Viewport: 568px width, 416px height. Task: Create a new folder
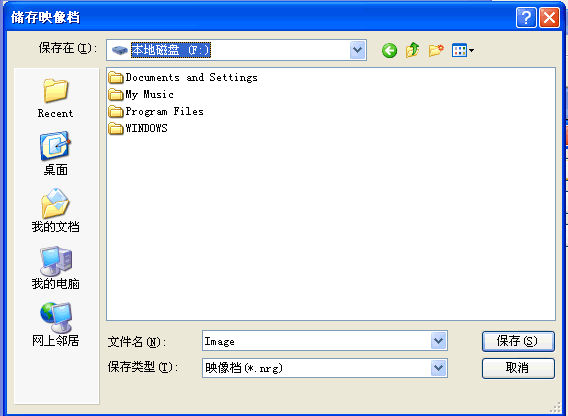(x=436, y=50)
